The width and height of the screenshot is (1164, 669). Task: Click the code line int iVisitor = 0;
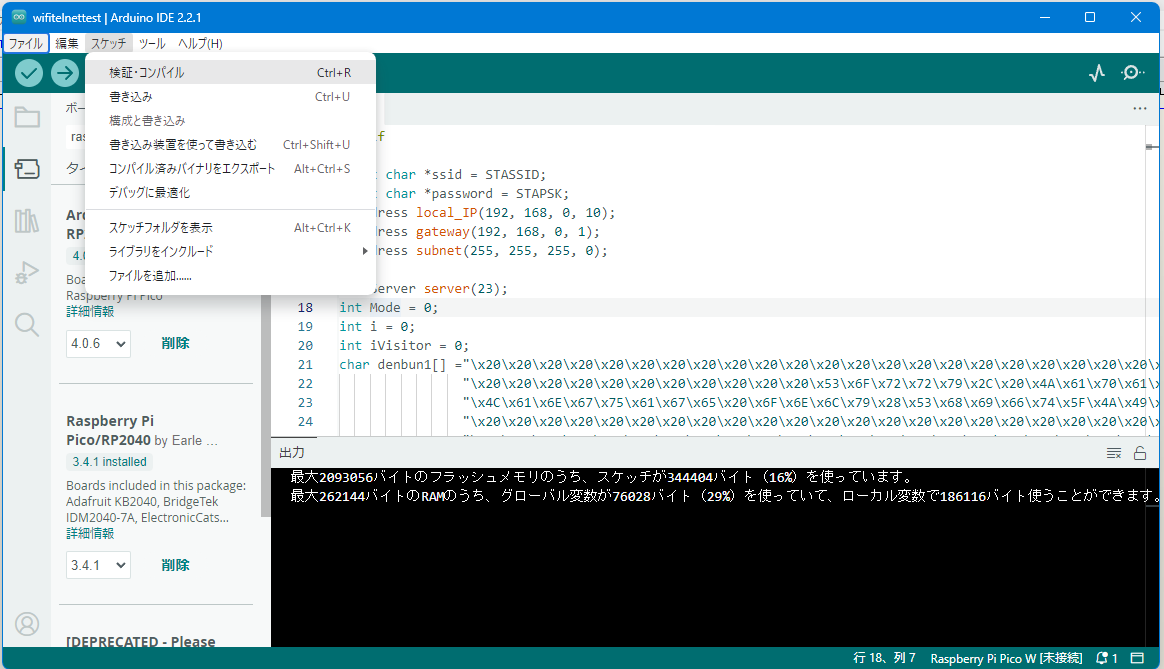pyautogui.click(x=404, y=345)
